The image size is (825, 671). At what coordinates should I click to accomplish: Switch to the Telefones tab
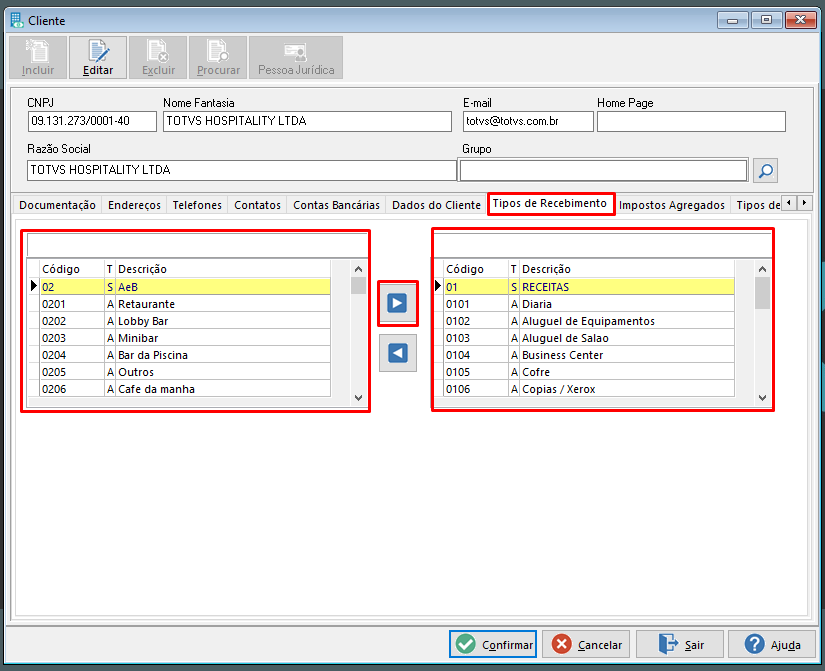click(x=197, y=205)
